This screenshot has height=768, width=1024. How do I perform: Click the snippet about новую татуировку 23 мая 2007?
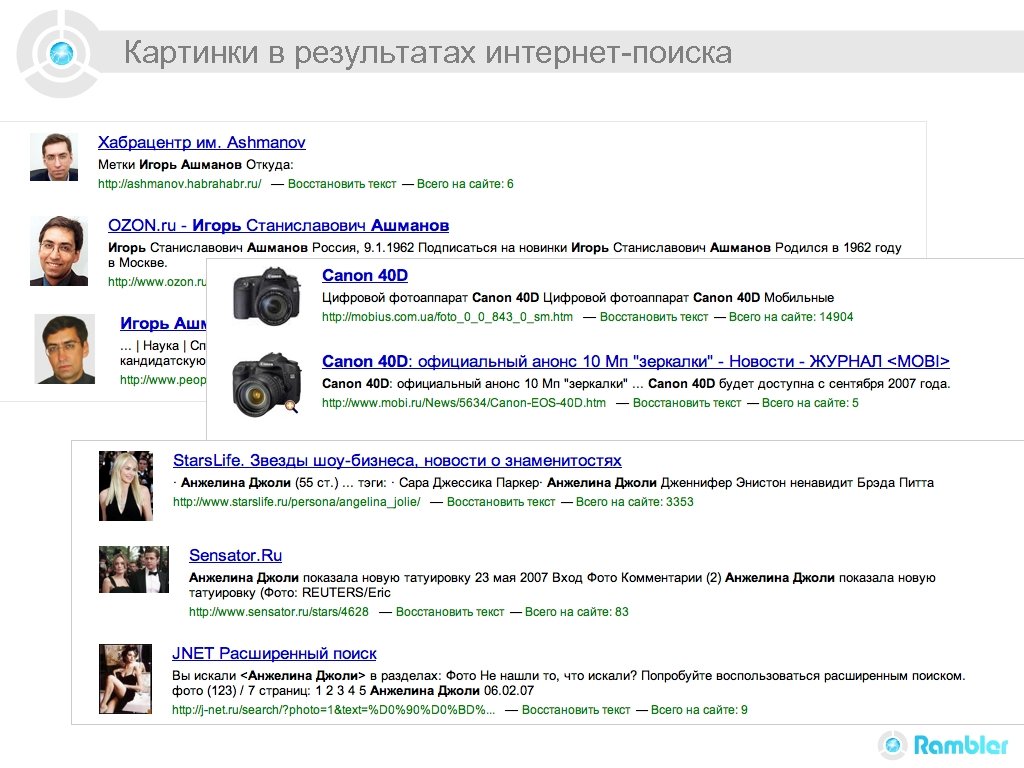click(562, 585)
